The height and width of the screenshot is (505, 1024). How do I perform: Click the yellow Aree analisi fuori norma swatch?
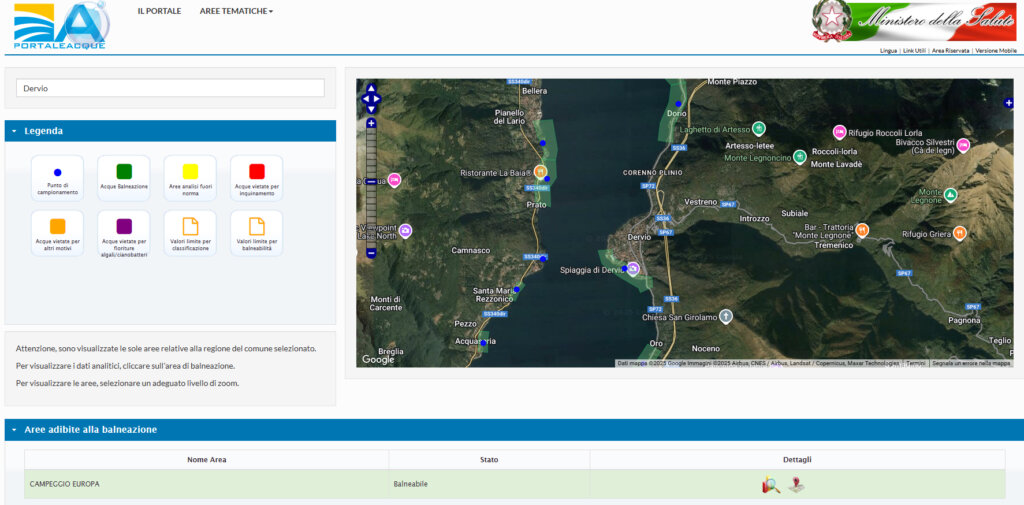pos(190,171)
